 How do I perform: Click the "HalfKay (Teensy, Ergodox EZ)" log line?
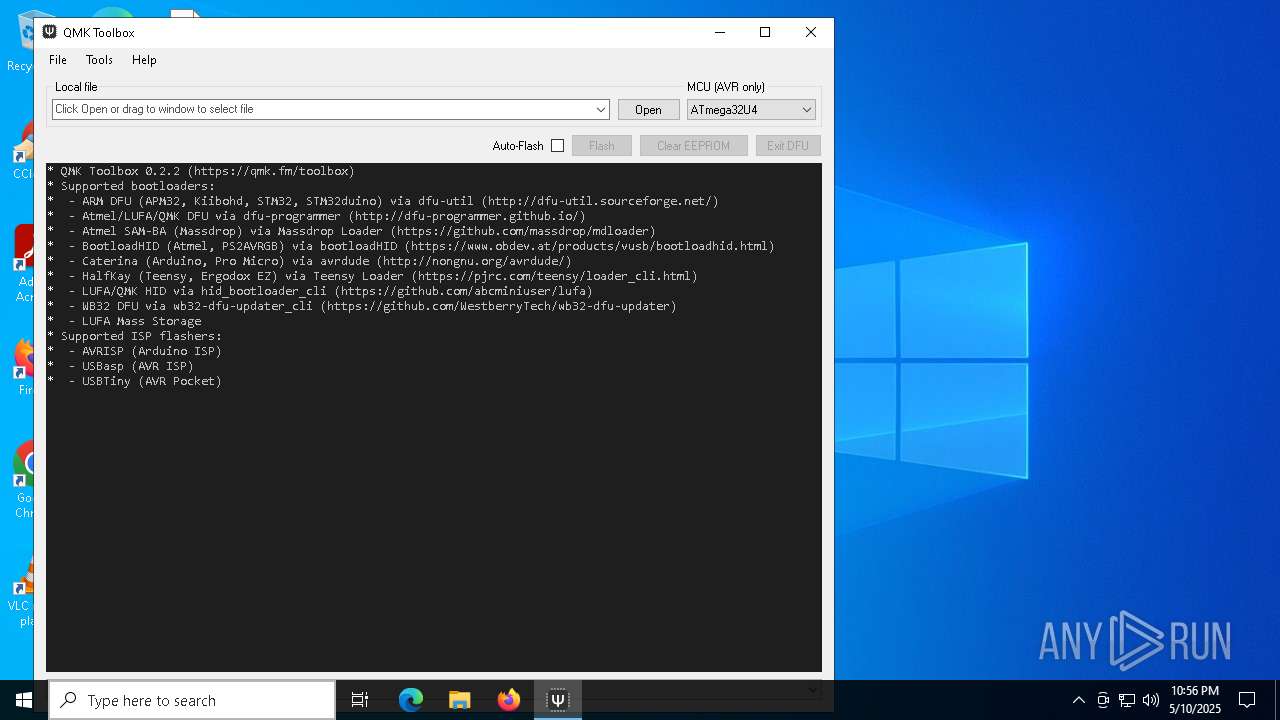pyautogui.click(x=372, y=276)
